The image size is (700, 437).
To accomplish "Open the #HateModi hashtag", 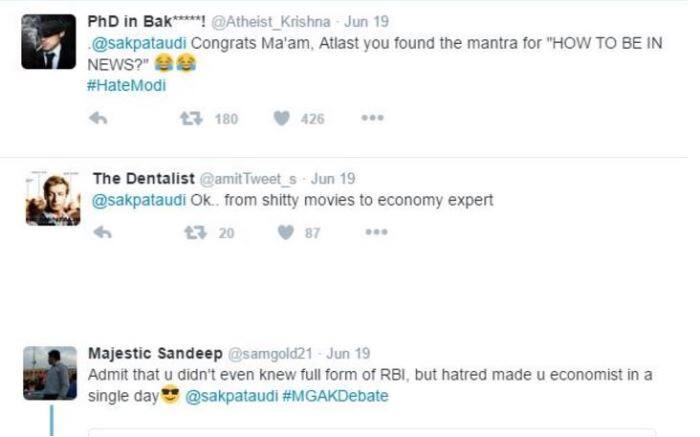I will [x=126, y=85].
